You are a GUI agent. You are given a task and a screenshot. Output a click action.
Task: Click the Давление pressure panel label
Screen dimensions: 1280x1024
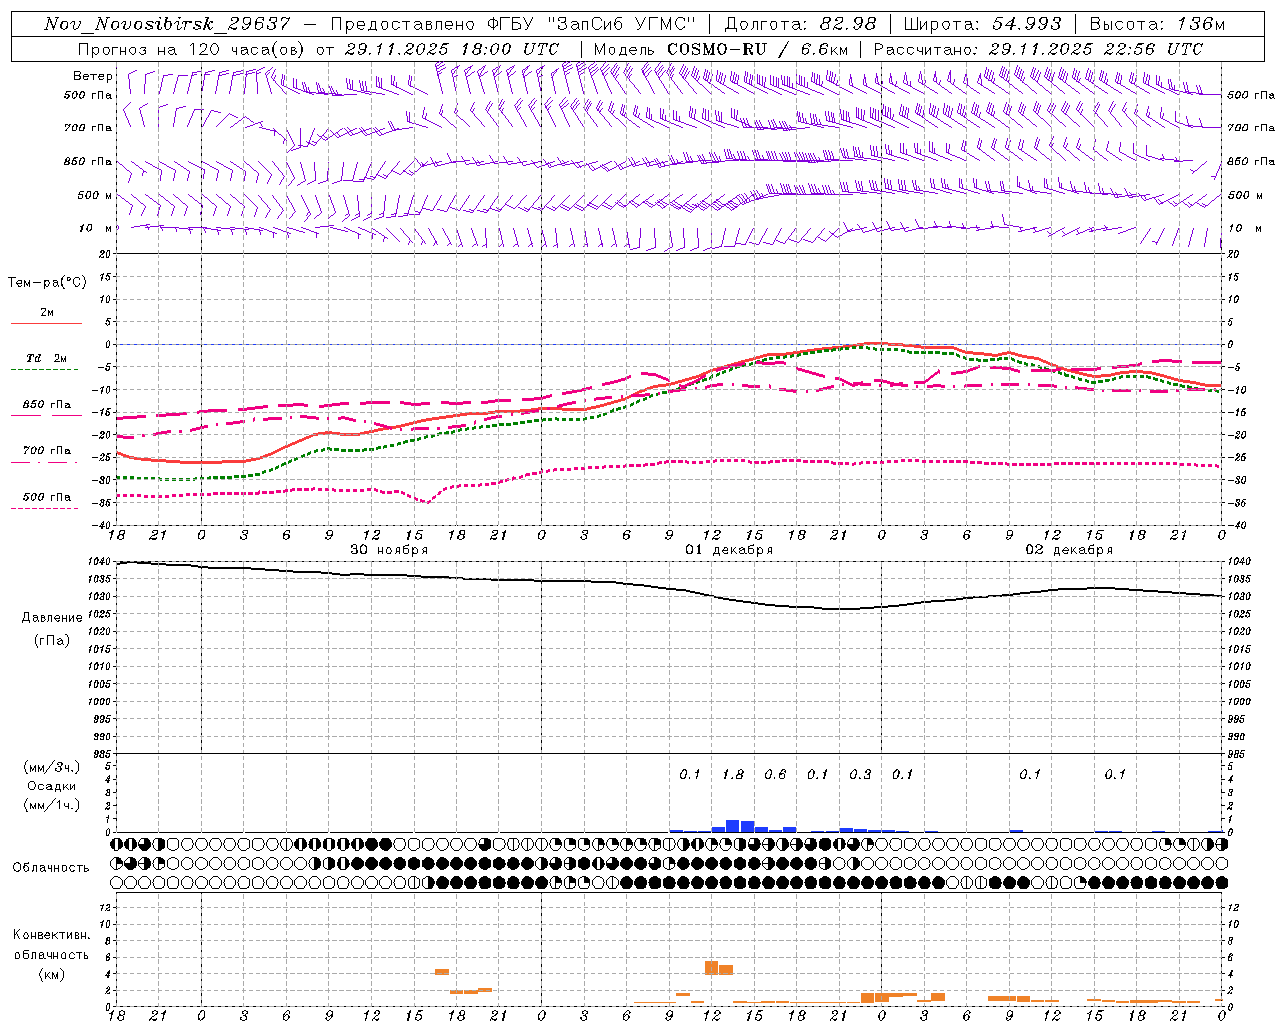point(52,618)
